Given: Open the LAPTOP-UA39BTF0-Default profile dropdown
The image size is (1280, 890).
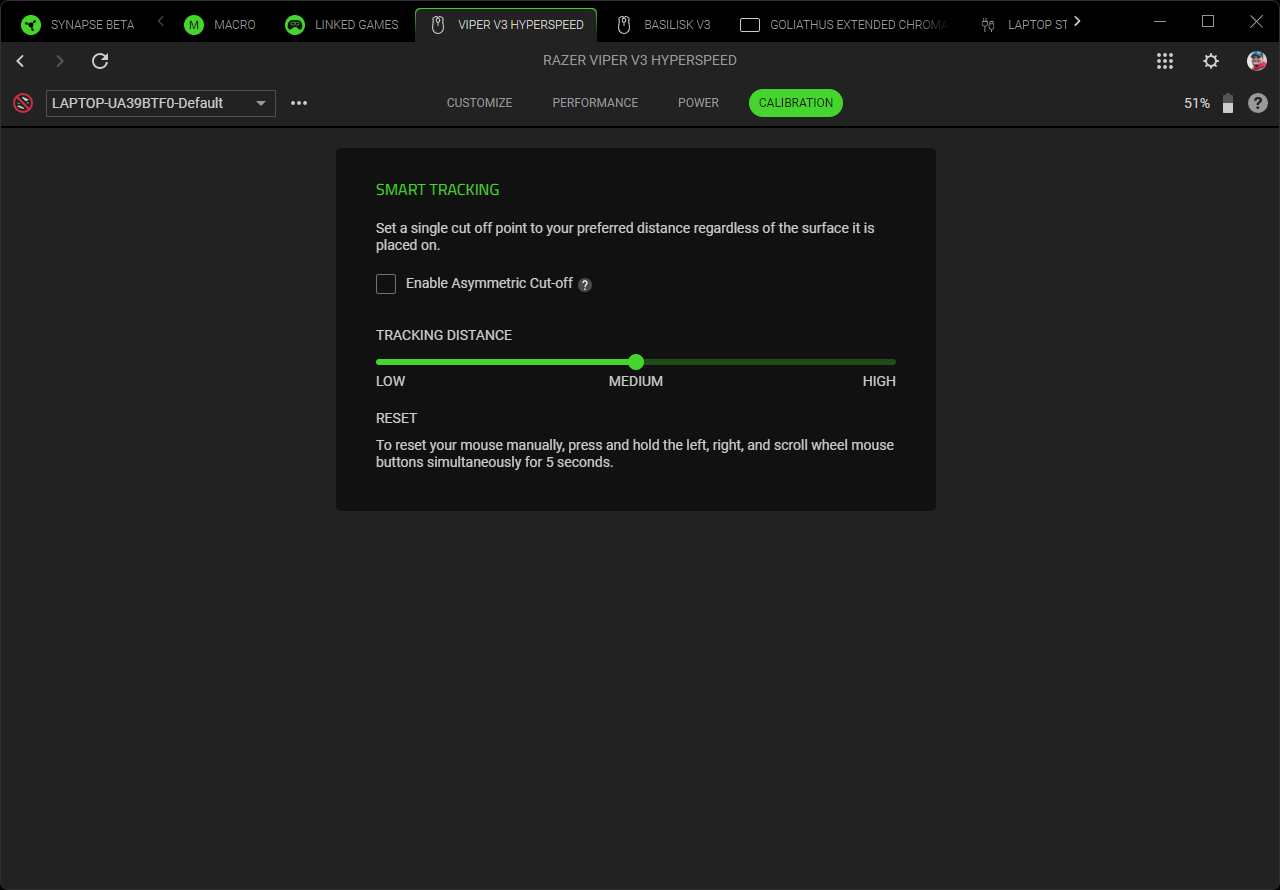Looking at the screenshot, I should point(161,103).
